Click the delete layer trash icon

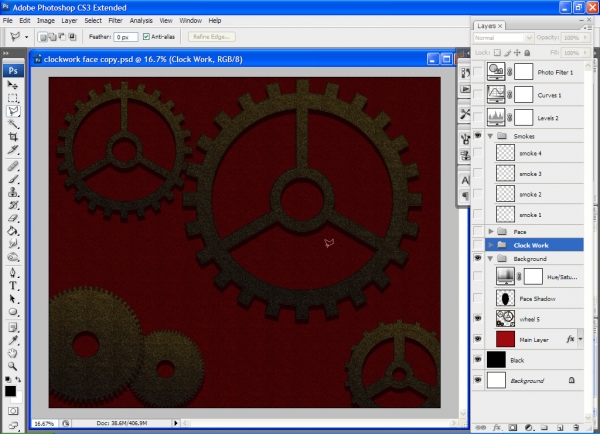pos(576,427)
